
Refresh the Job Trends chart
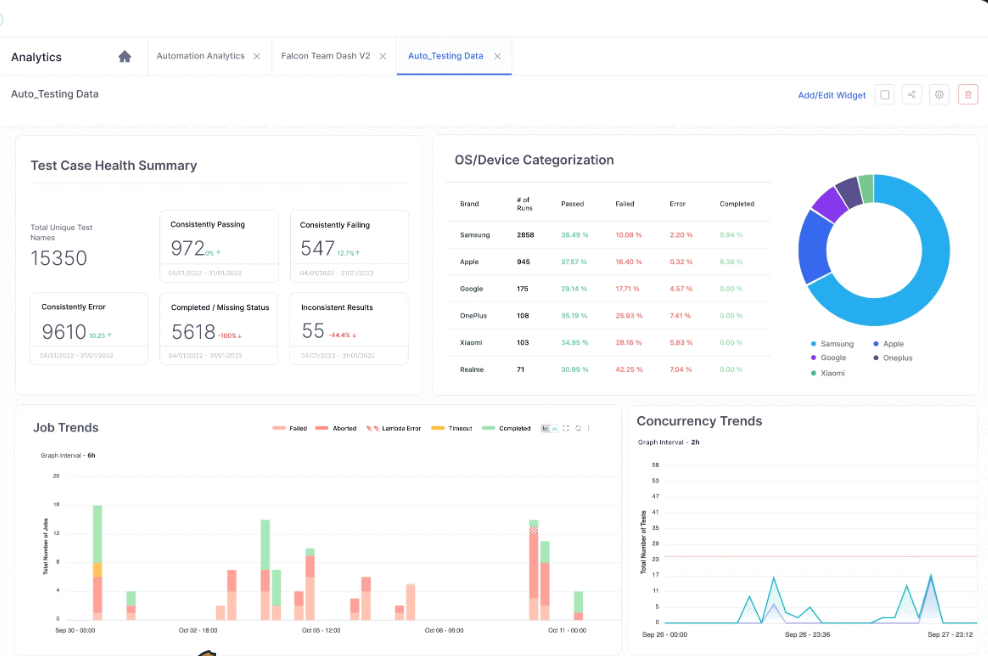pyautogui.click(x=578, y=427)
